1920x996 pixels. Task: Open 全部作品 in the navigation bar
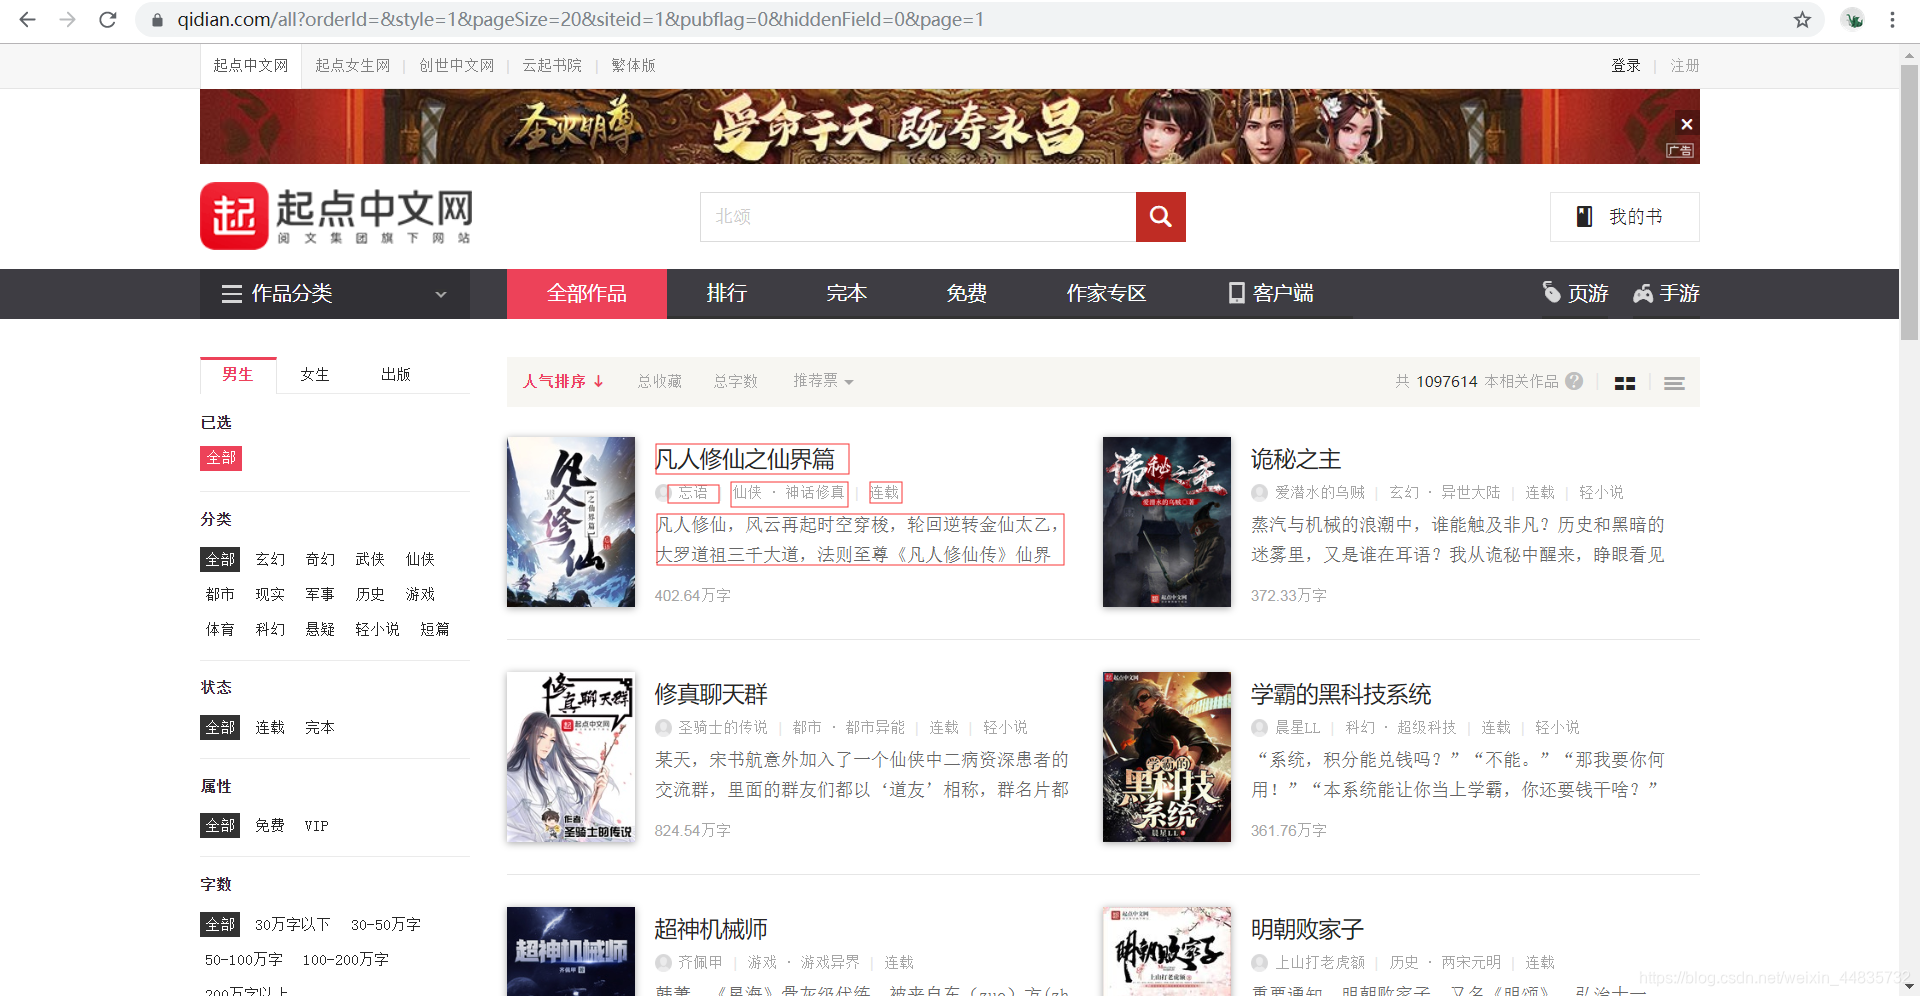point(587,293)
